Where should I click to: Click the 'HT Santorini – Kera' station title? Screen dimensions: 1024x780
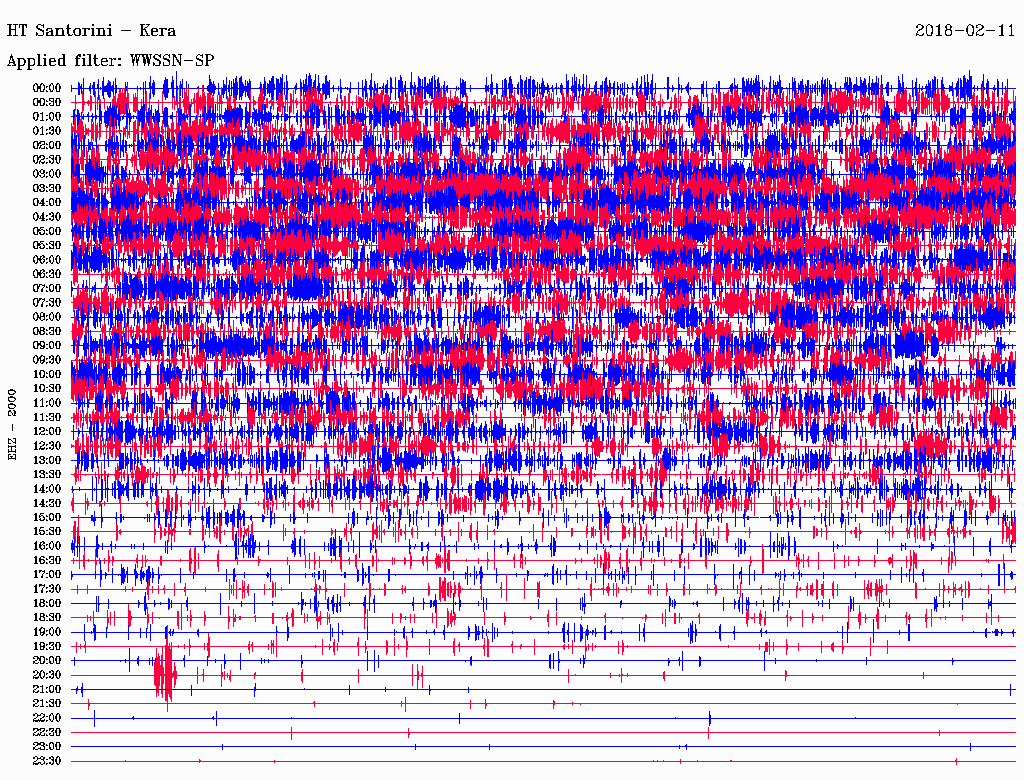click(x=91, y=31)
